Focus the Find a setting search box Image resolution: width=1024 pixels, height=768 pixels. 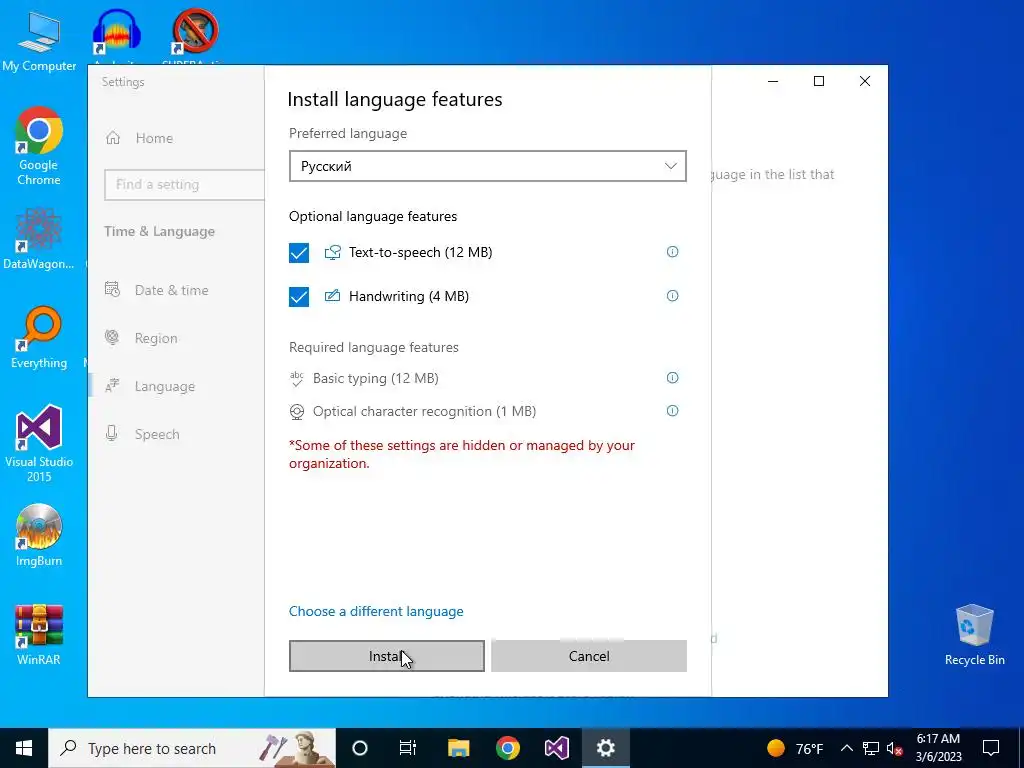coord(184,185)
